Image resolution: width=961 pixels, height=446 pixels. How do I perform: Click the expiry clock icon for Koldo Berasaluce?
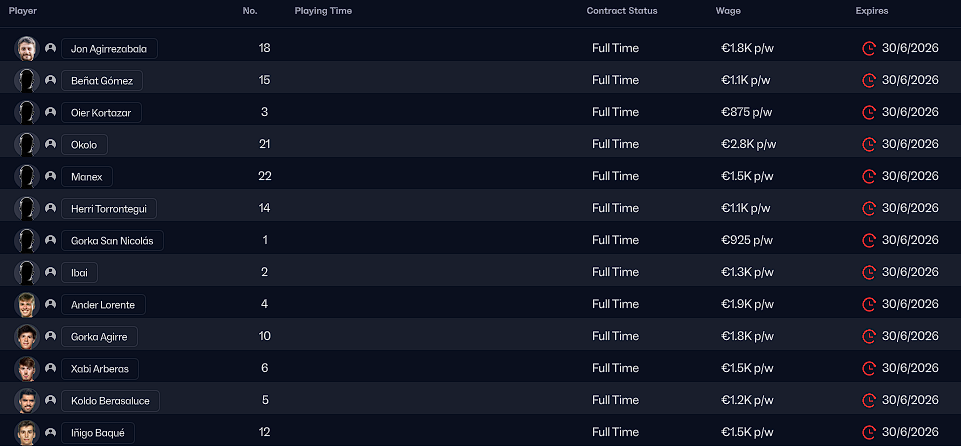868,400
